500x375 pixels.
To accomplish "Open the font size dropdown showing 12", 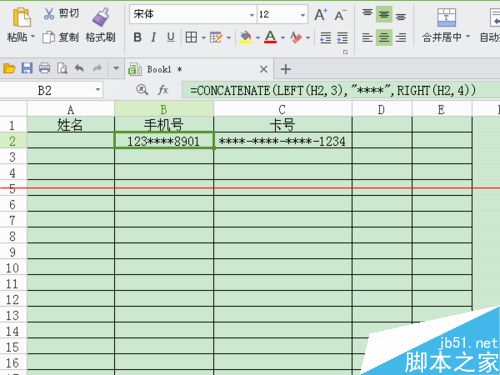I will [303, 15].
